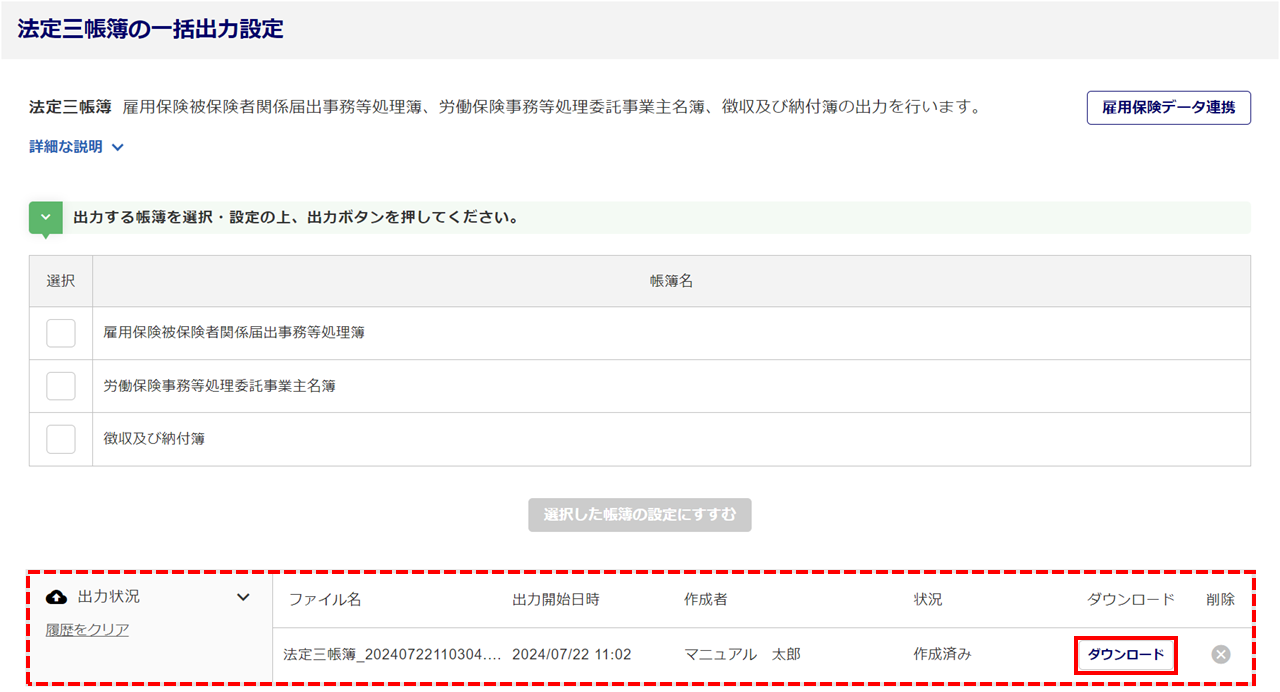Click the 状況 column header
Screen dimensions: 1280x692
pyautogui.click(x=927, y=600)
